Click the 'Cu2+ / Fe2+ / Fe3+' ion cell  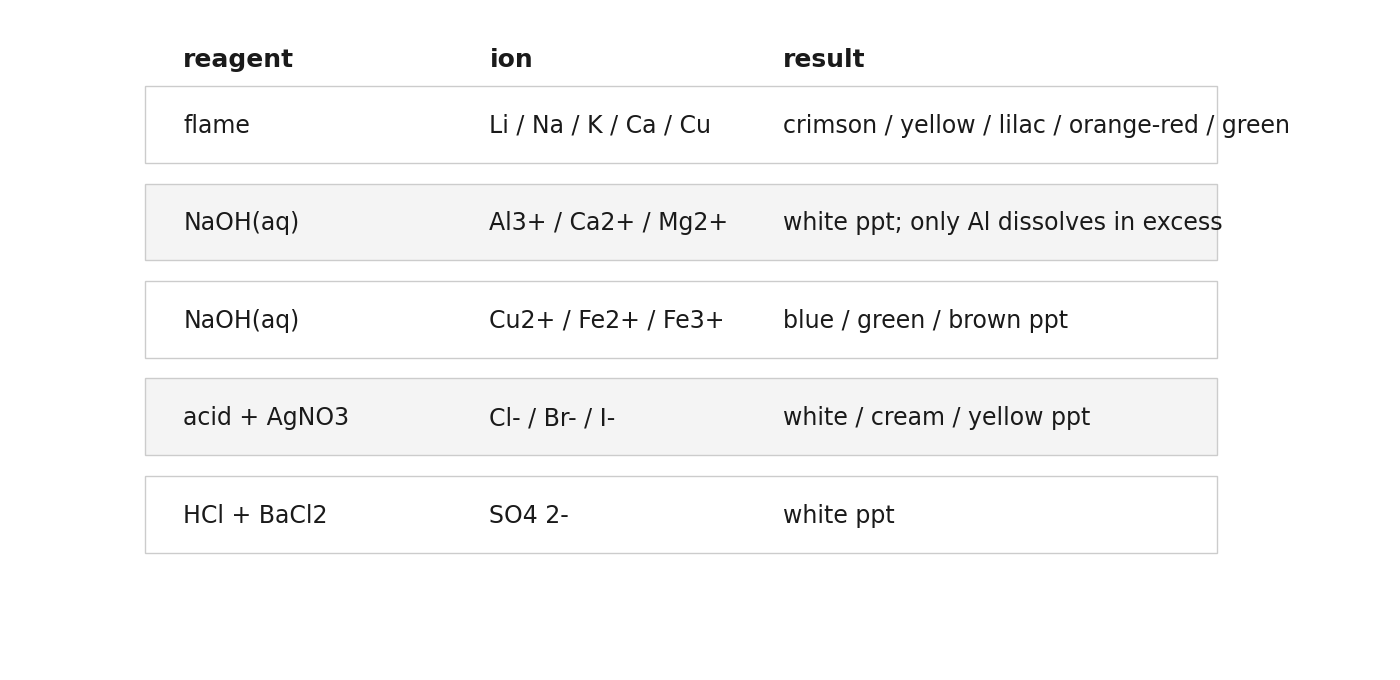tap(606, 320)
